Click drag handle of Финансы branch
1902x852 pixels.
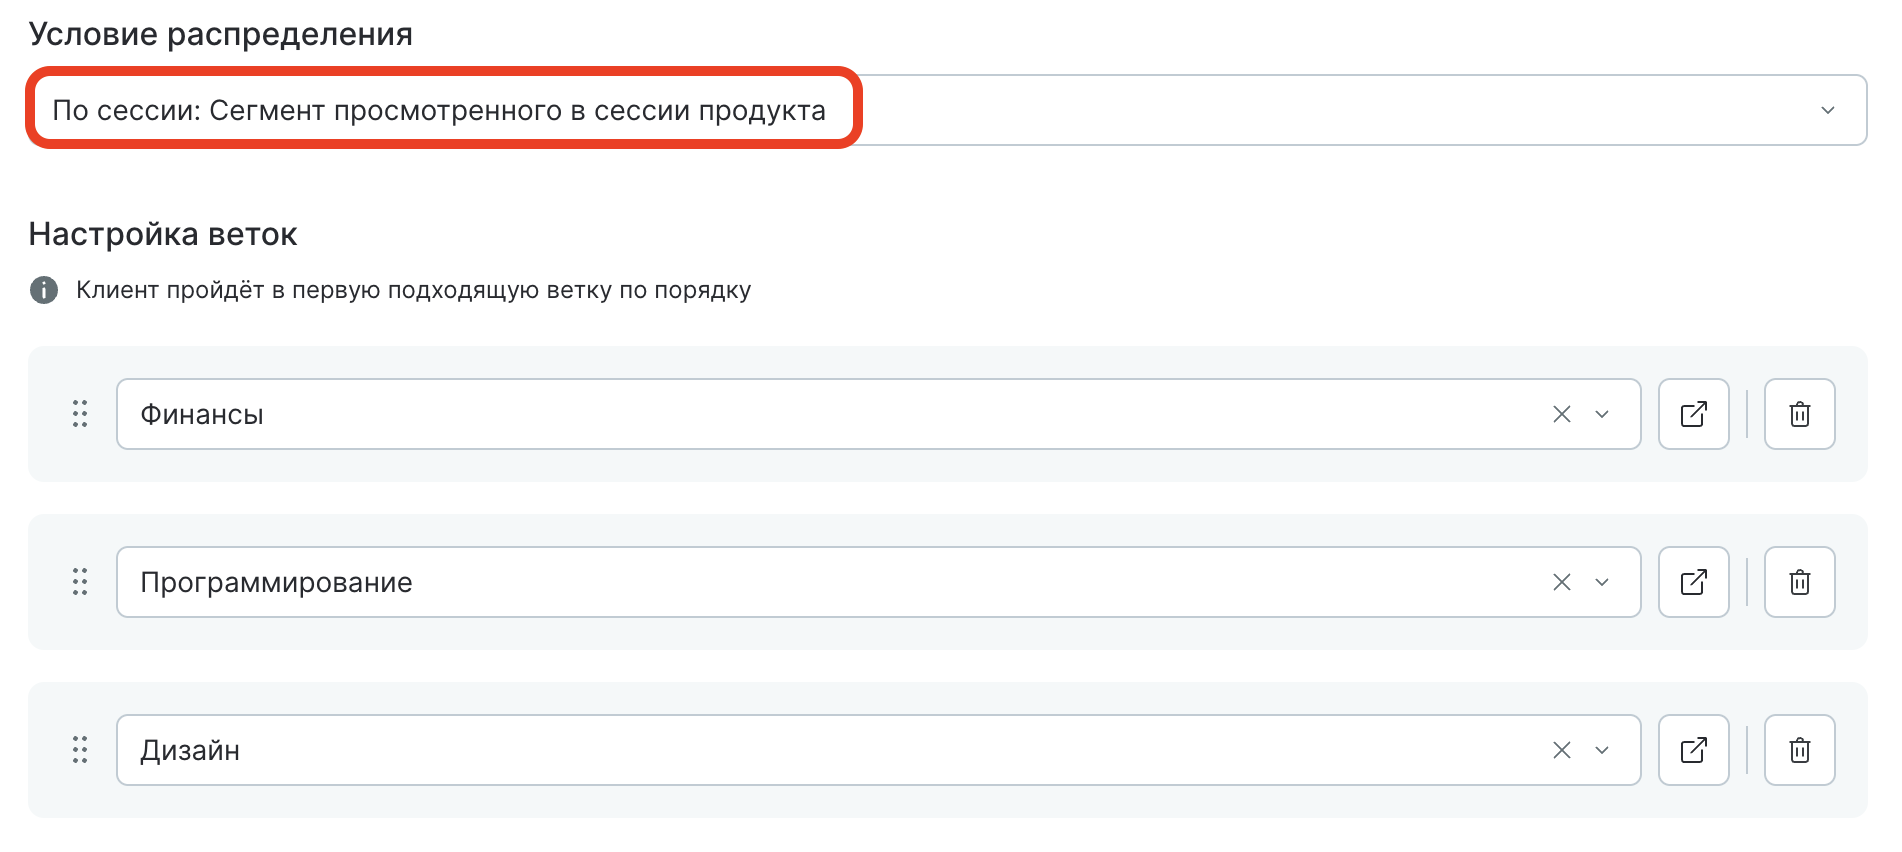80,414
